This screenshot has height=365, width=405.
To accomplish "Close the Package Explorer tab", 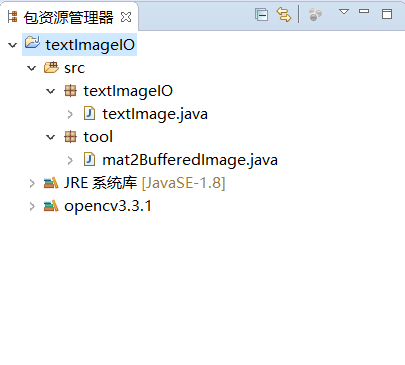I will click(x=126, y=17).
